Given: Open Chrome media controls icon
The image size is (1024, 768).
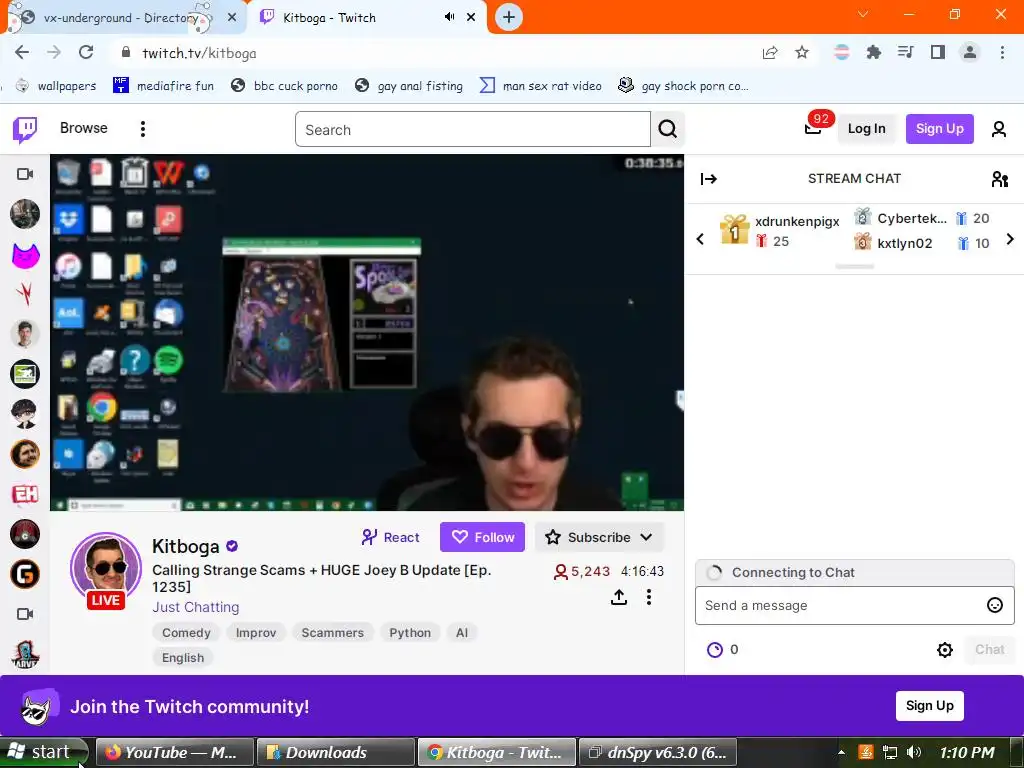Looking at the screenshot, I should click(905, 52).
